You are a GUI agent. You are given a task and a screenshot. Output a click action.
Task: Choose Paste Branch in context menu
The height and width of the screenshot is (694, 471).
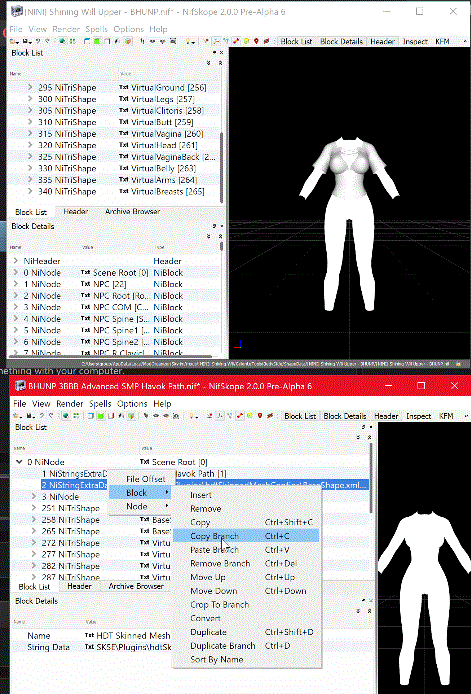[246, 549]
